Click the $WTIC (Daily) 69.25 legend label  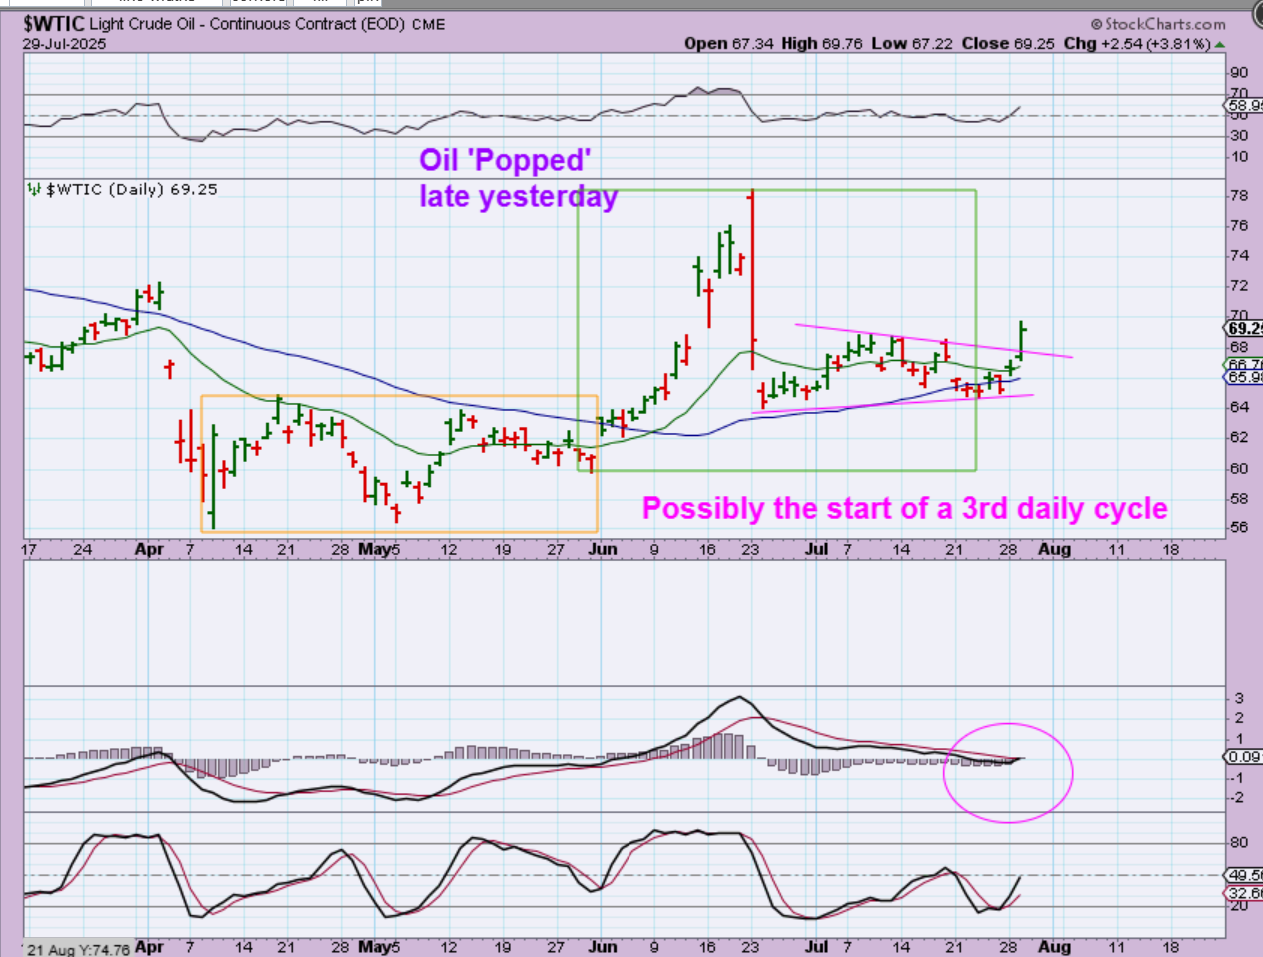[132, 189]
